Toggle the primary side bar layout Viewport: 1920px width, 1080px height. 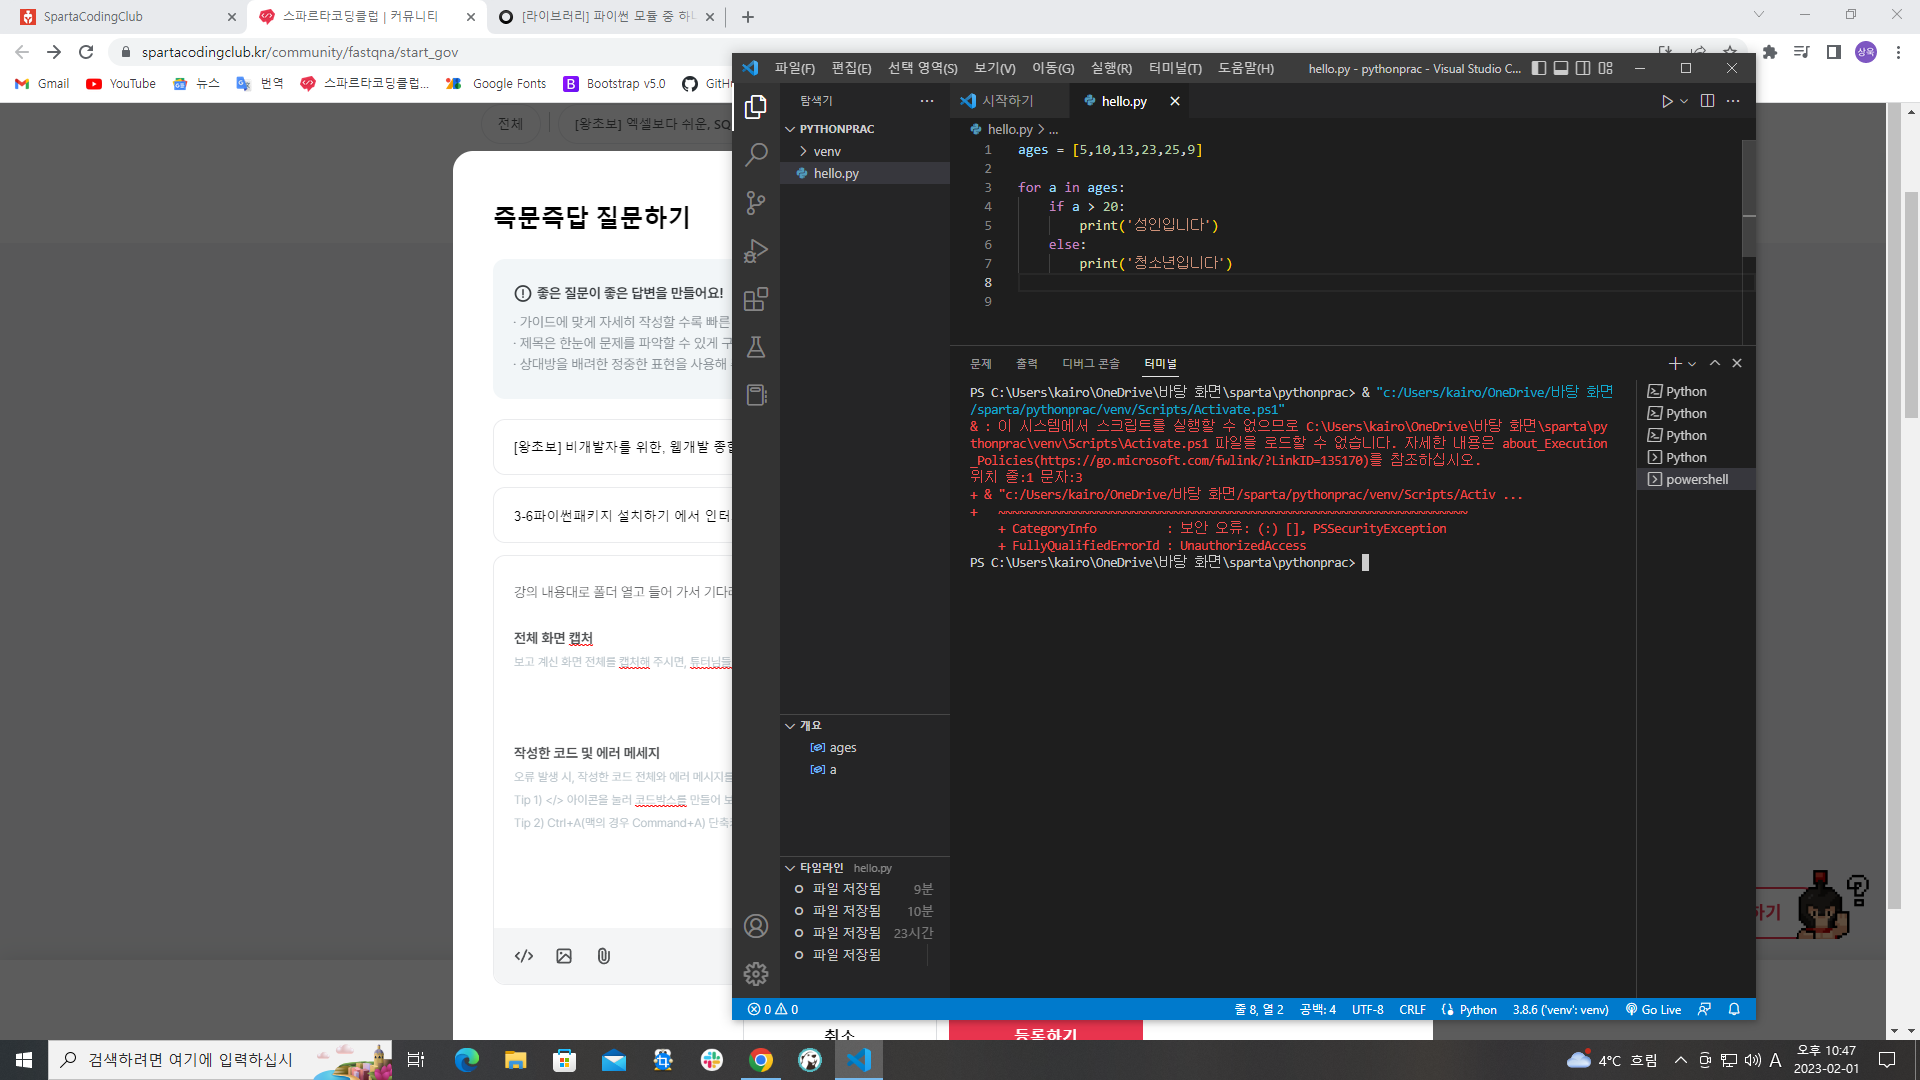click(x=1539, y=68)
